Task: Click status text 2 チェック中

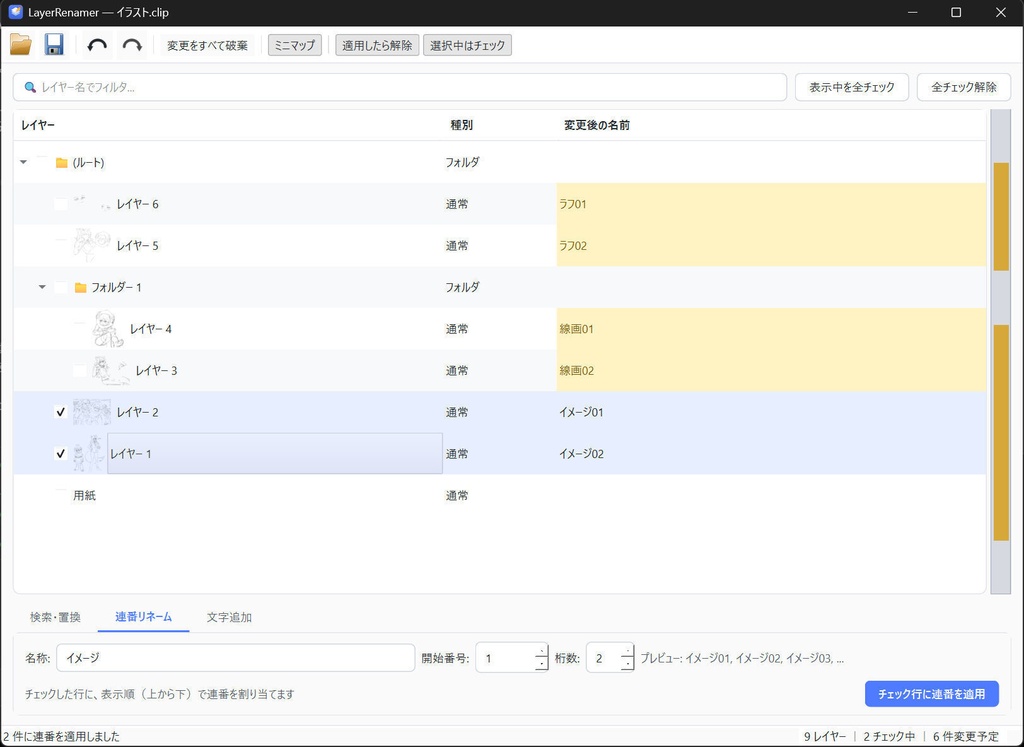Action: coord(889,737)
